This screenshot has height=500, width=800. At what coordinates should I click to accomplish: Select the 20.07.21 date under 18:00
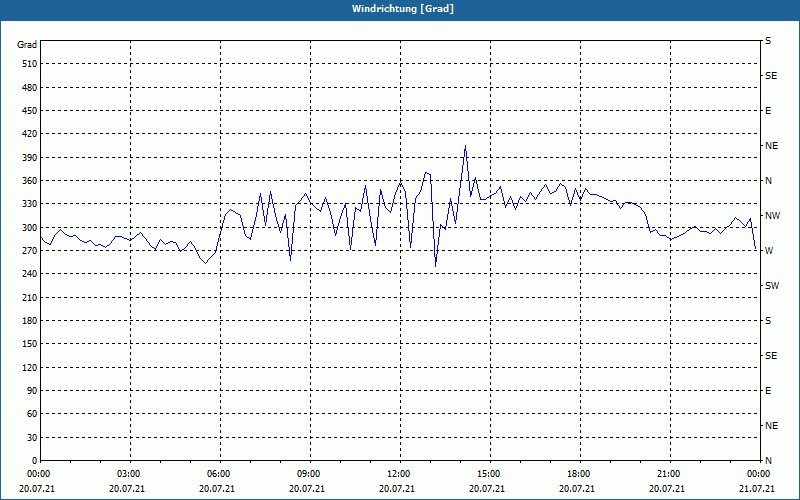577,489
